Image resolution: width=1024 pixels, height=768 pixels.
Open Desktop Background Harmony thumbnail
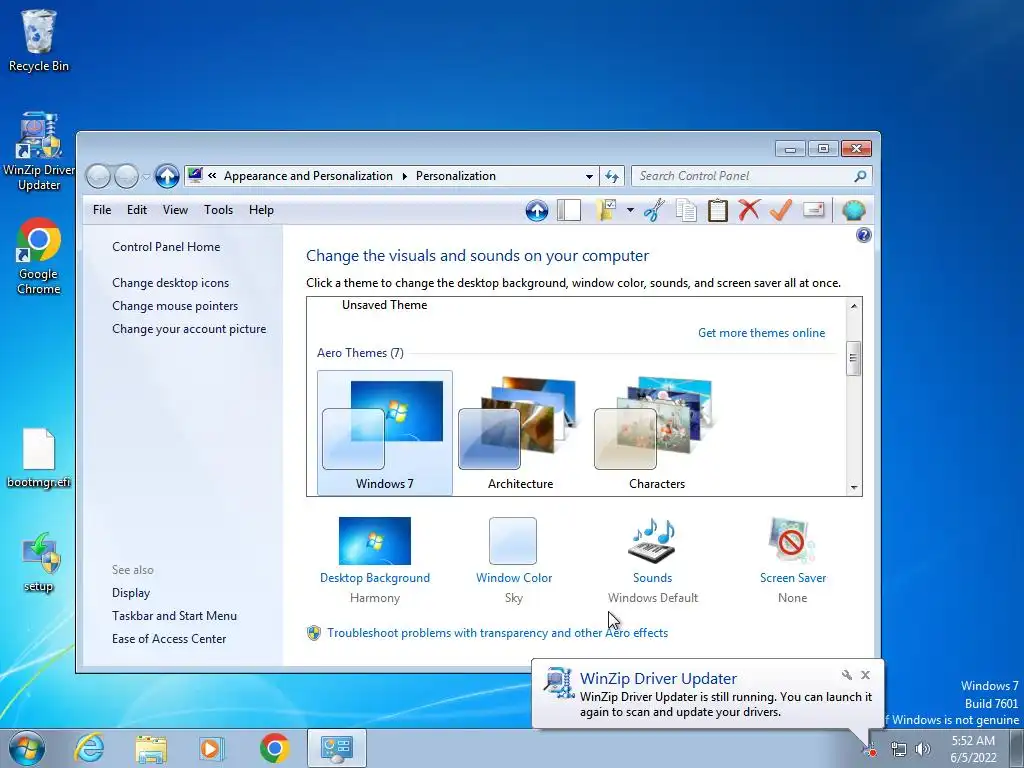click(375, 541)
